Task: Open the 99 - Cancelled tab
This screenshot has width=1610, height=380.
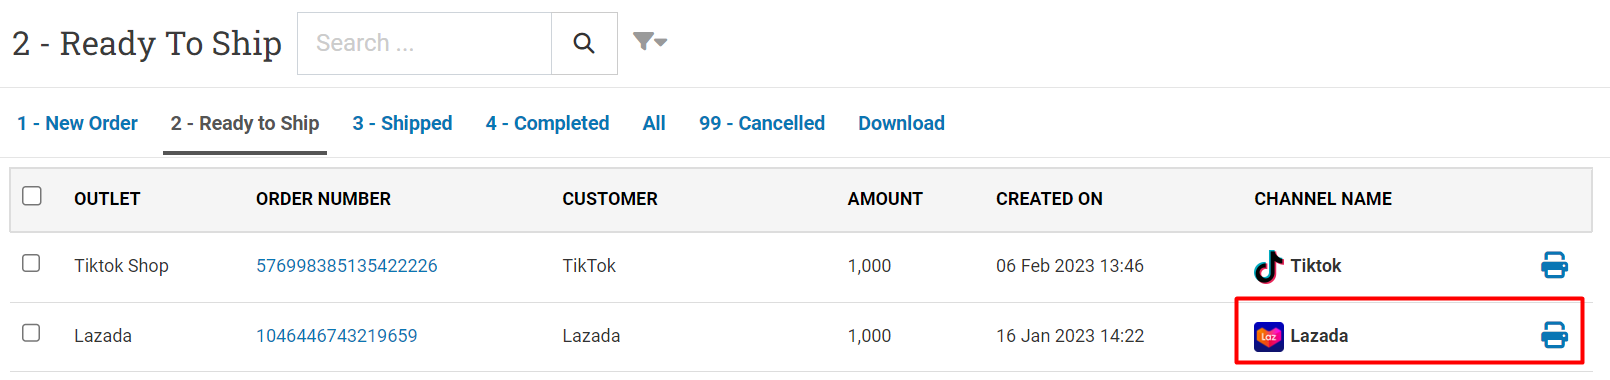Action: coord(762,123)
